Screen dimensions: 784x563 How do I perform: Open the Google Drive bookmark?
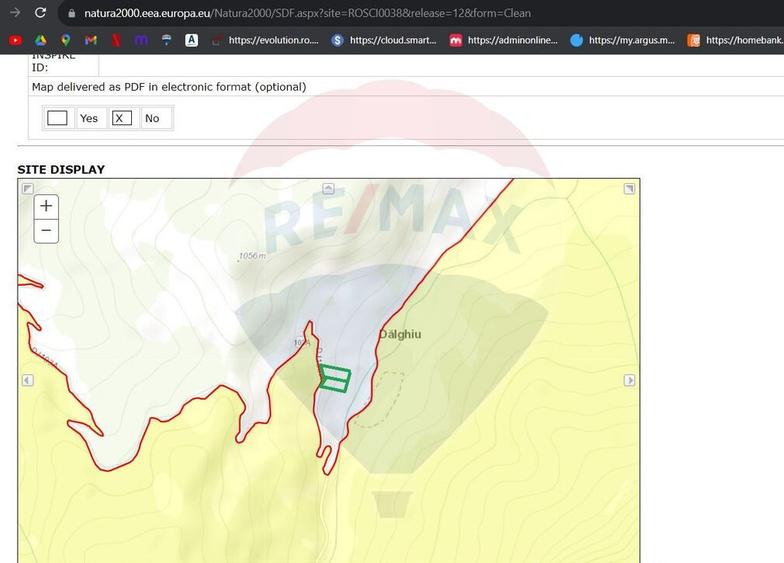[x=41, y=40]
